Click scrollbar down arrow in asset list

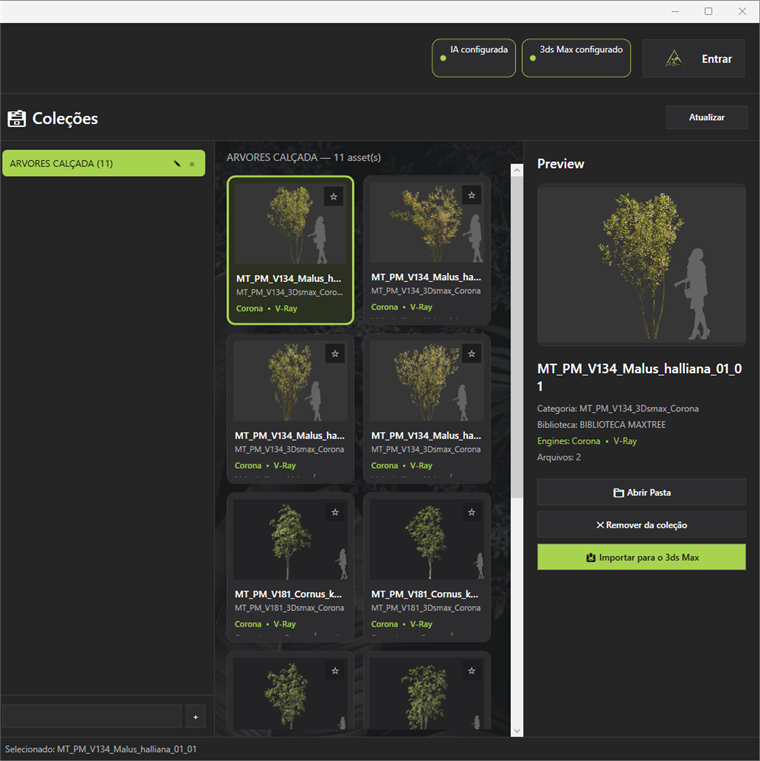[x=517, y=730]
